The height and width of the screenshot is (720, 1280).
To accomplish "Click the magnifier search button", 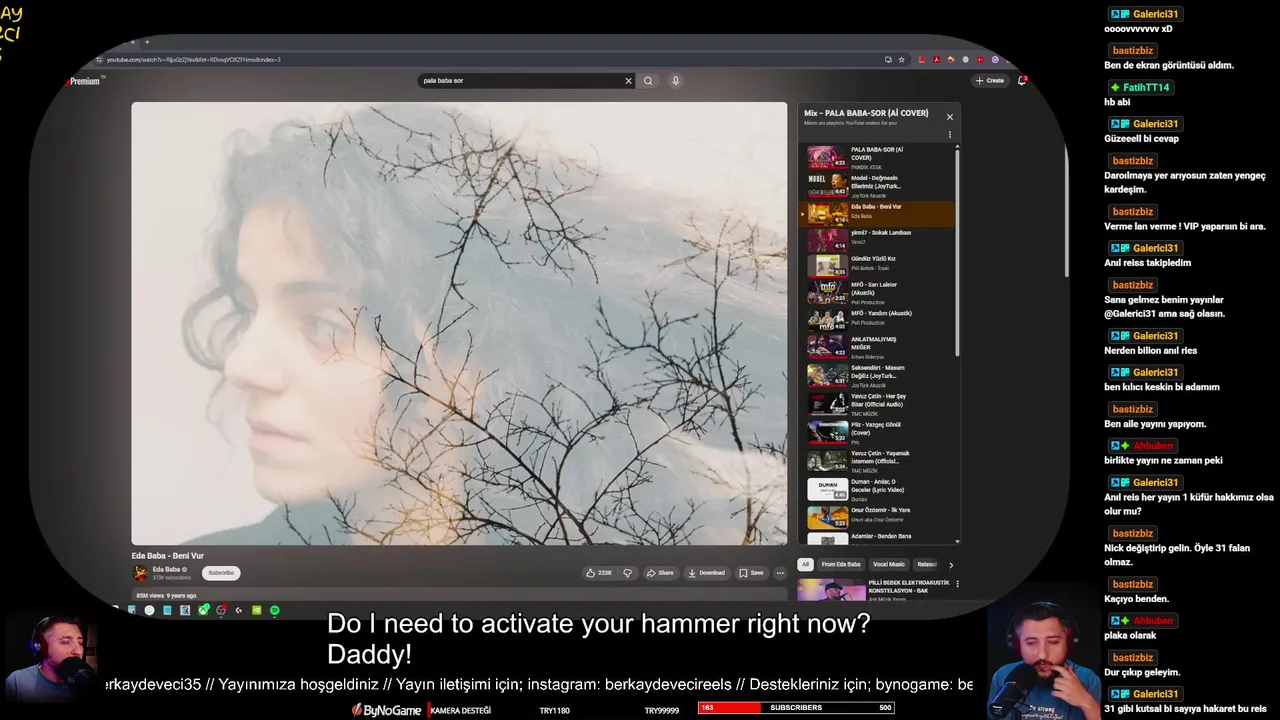I will [648, 81].
